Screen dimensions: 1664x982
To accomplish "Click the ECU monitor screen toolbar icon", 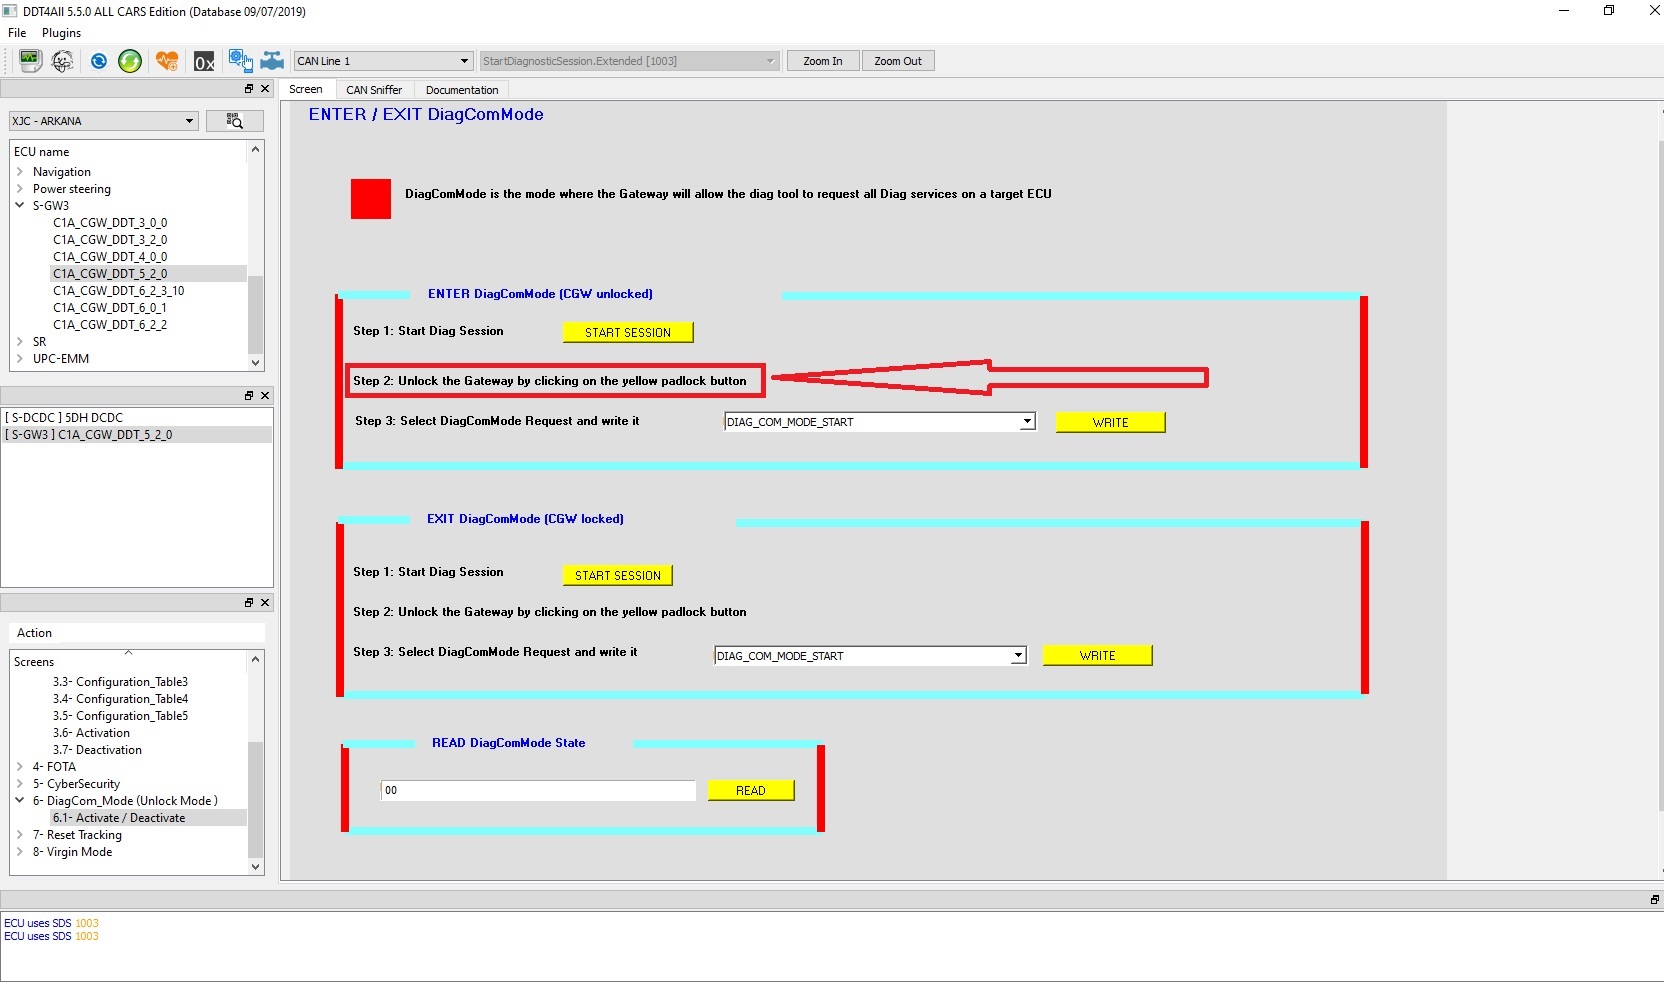I will 30,61.
